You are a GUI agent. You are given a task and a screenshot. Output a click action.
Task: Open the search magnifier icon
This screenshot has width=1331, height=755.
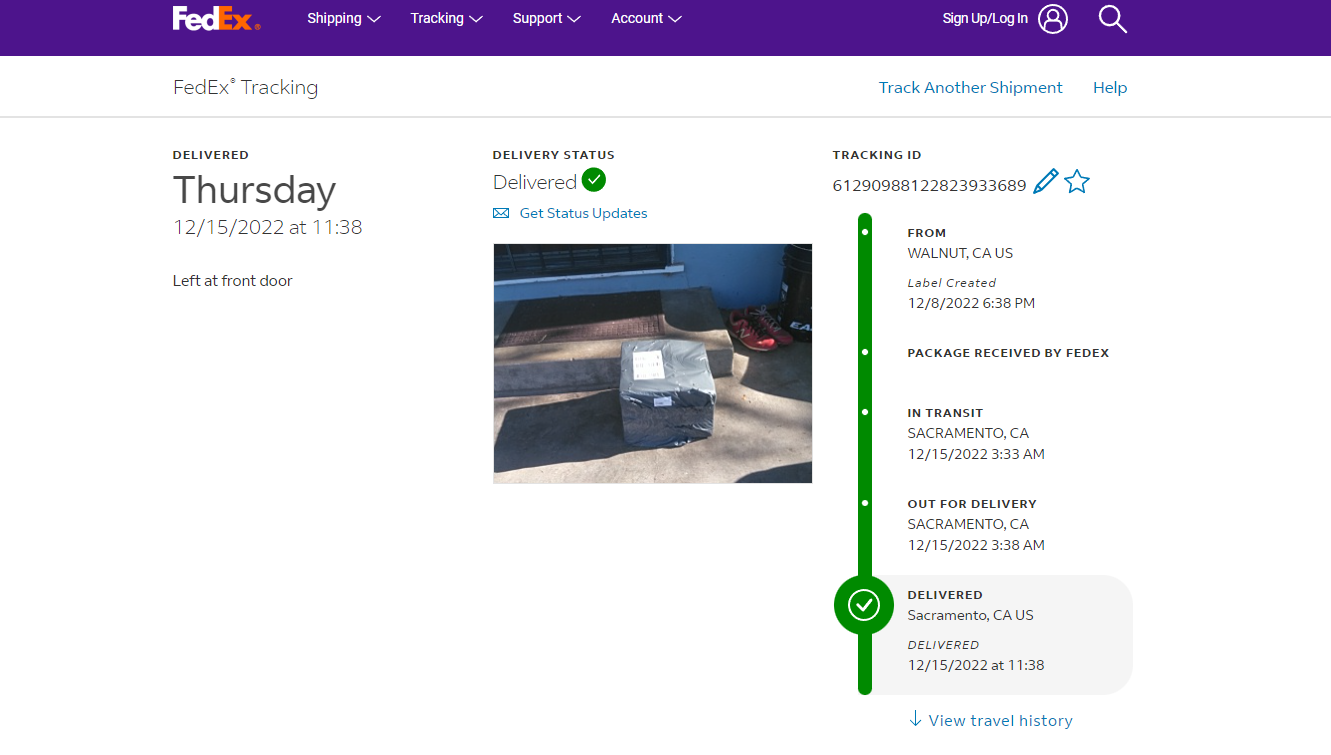click(1112, 19)
